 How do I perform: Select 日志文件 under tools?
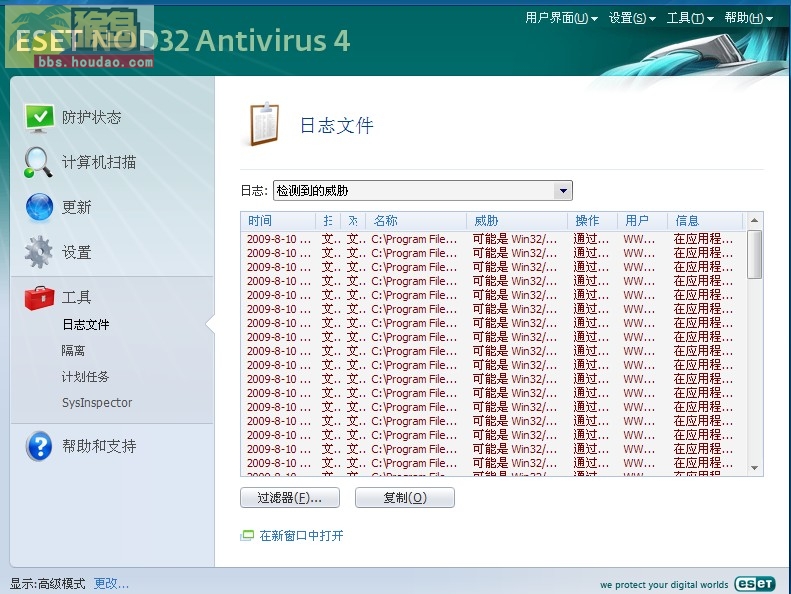(x=85, y=325)
